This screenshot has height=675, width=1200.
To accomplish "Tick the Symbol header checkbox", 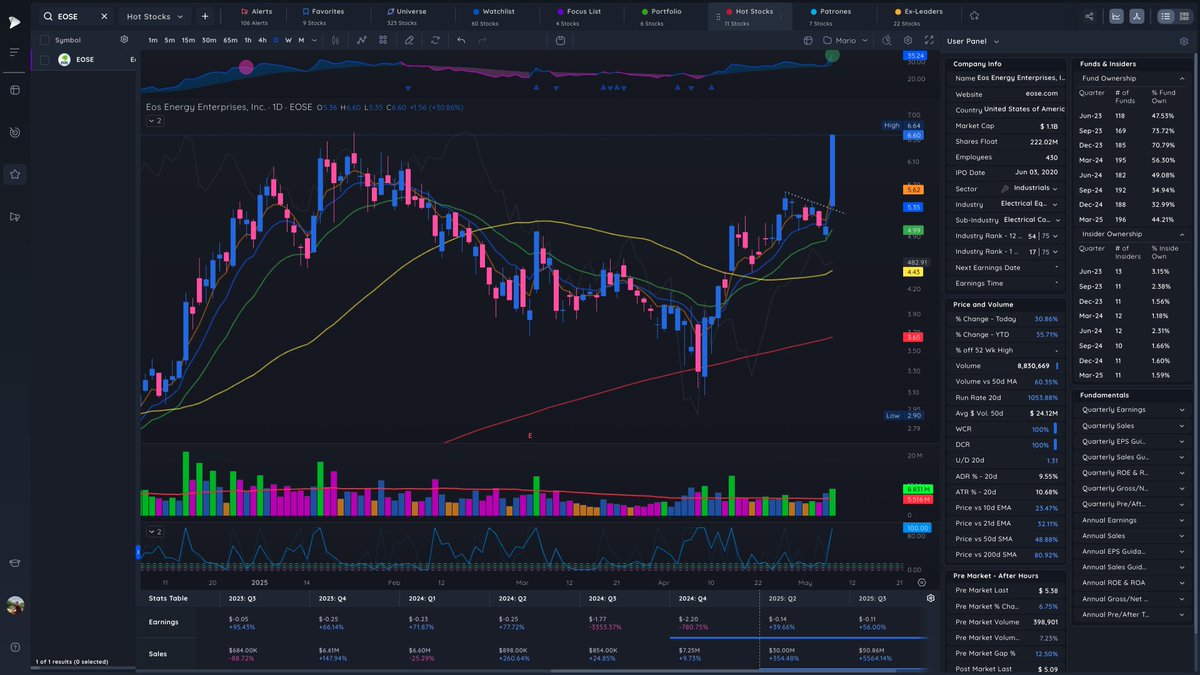I will point(44,40).
